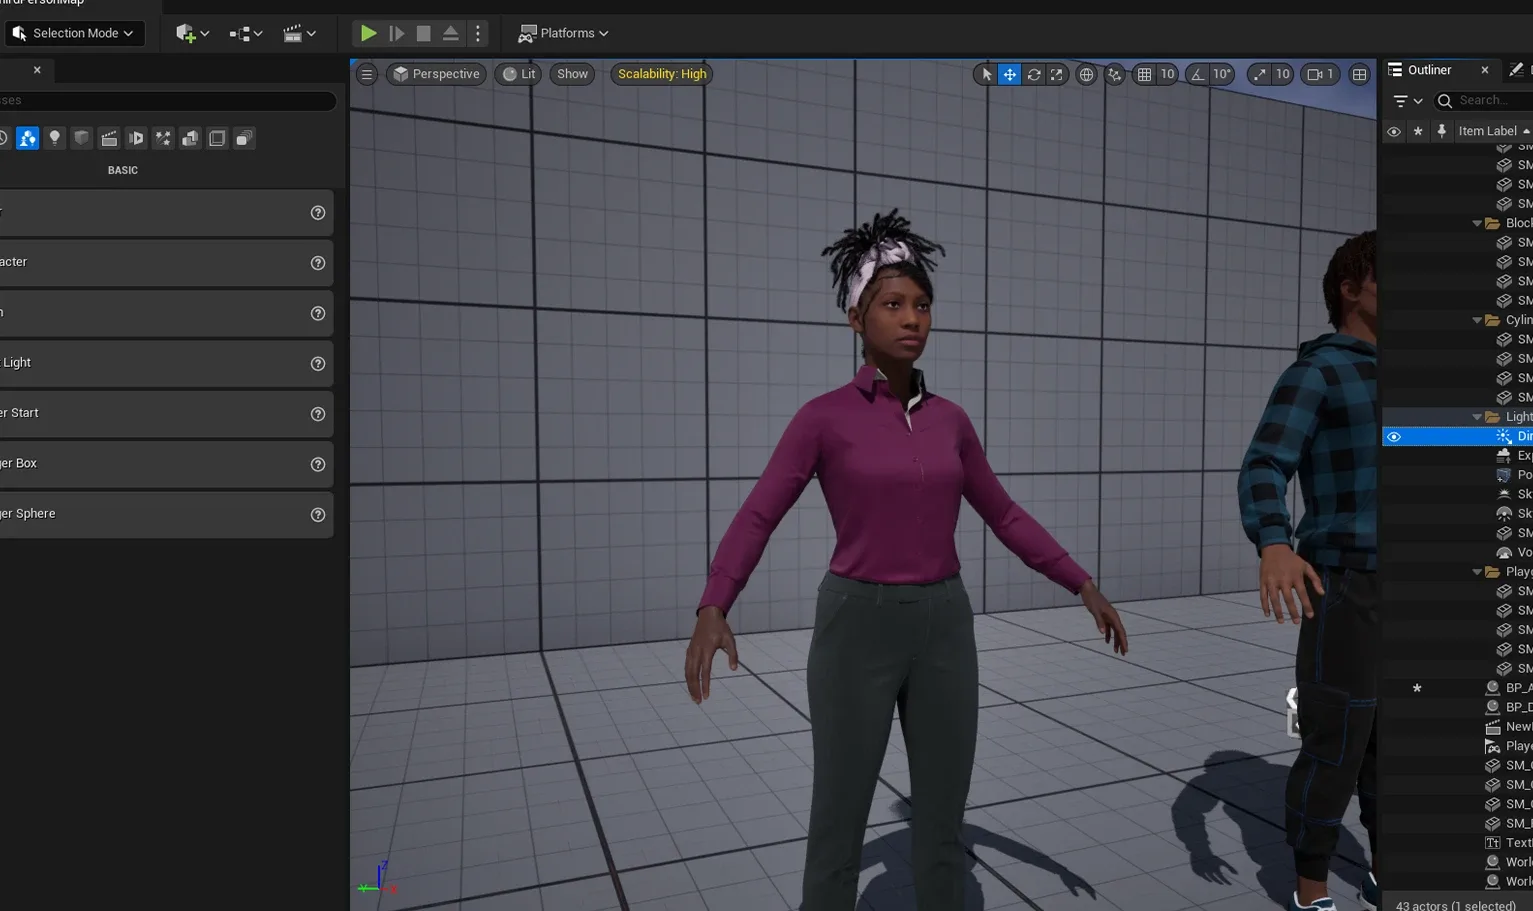The image size is (1533, 911).
Task: Select the Character actor entry
Action: pyautogui.click(x=165, y=263)
